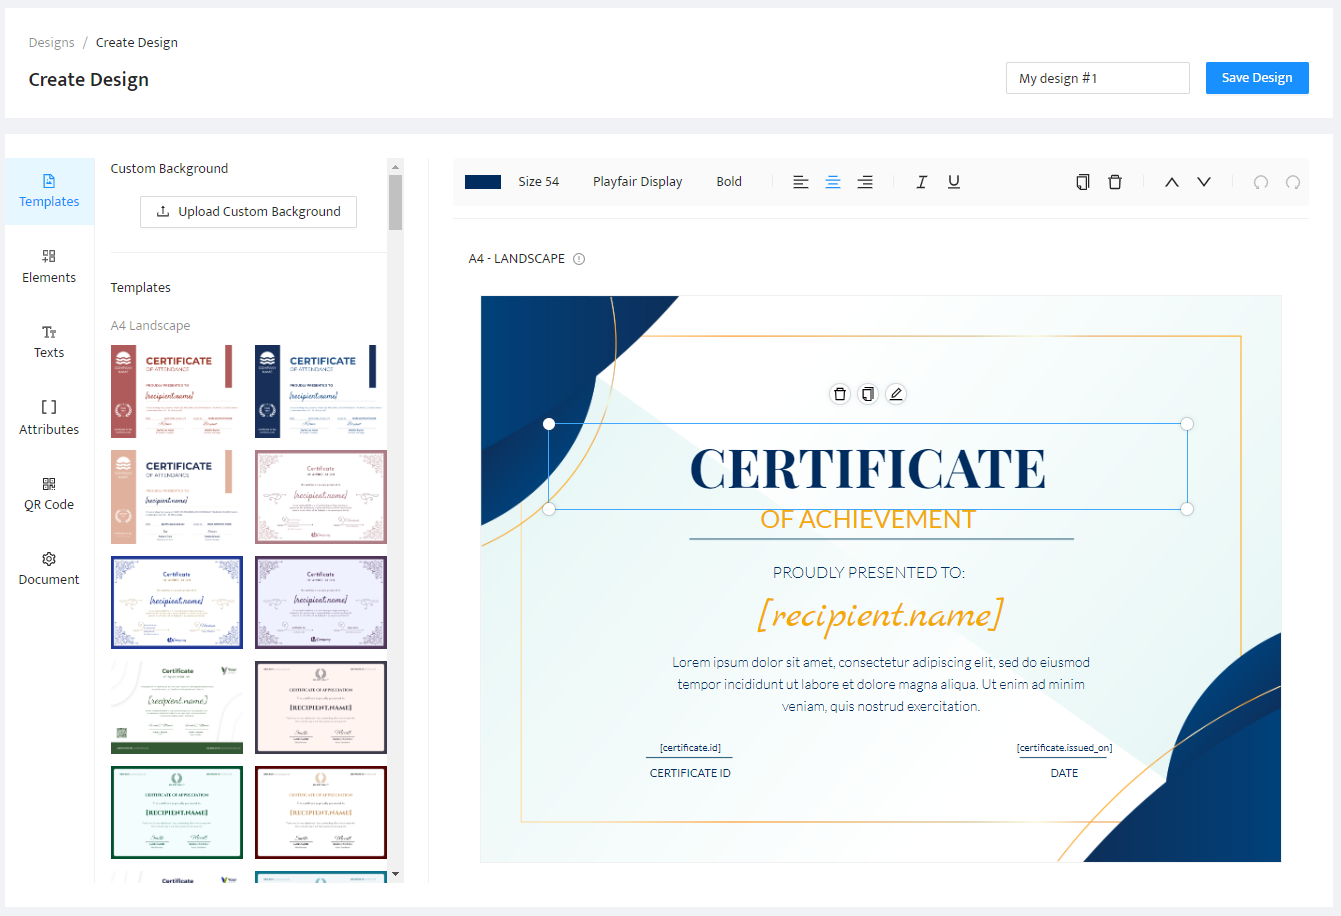Select the blue ornate border template
The width and height of the screenshot is (1341, 916).
pos(177,602)
